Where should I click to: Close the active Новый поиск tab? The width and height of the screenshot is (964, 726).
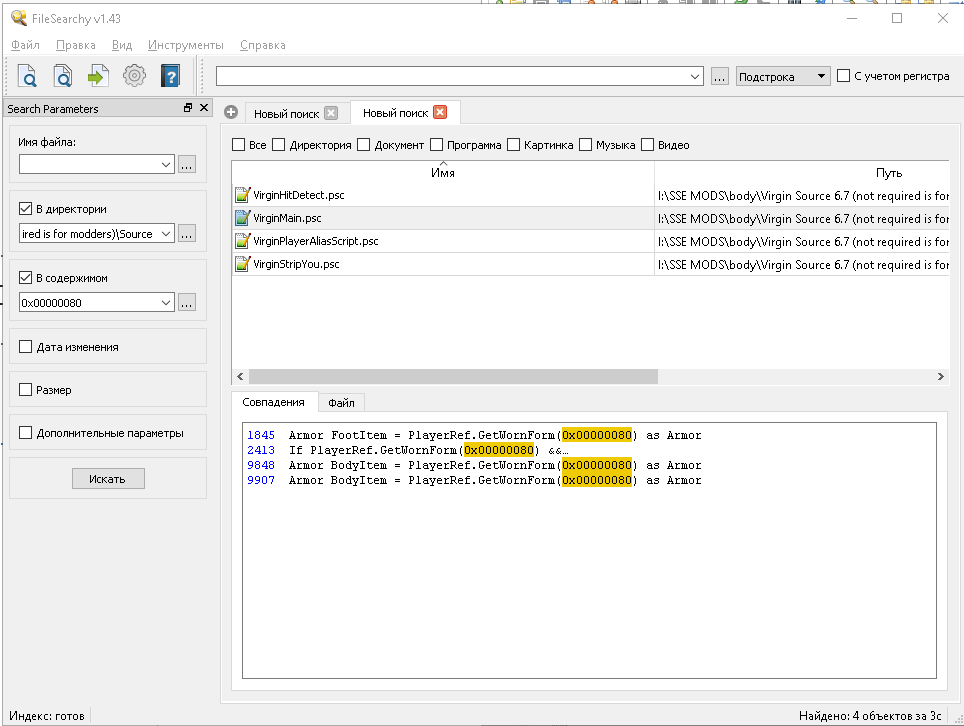(440, 113)
